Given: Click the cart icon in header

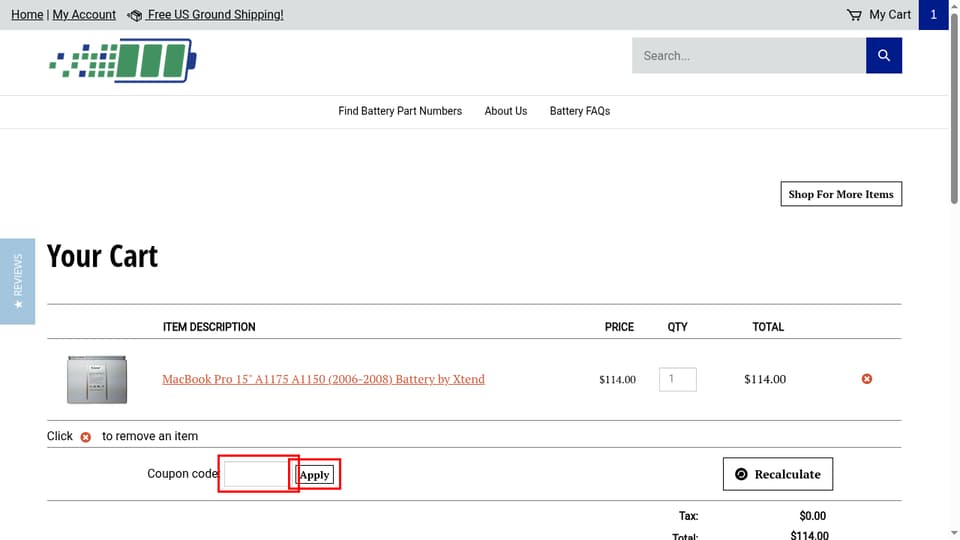Looking at the screenshot, I should coord(854,15).
